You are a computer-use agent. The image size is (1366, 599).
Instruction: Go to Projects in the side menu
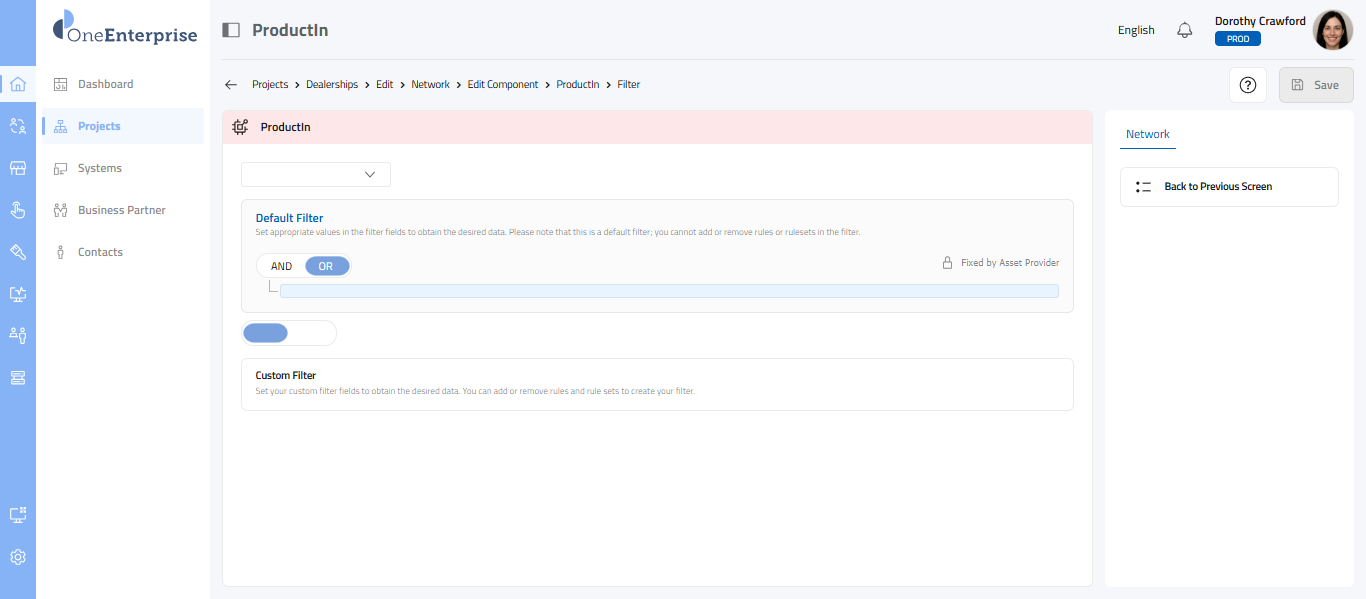99,126
